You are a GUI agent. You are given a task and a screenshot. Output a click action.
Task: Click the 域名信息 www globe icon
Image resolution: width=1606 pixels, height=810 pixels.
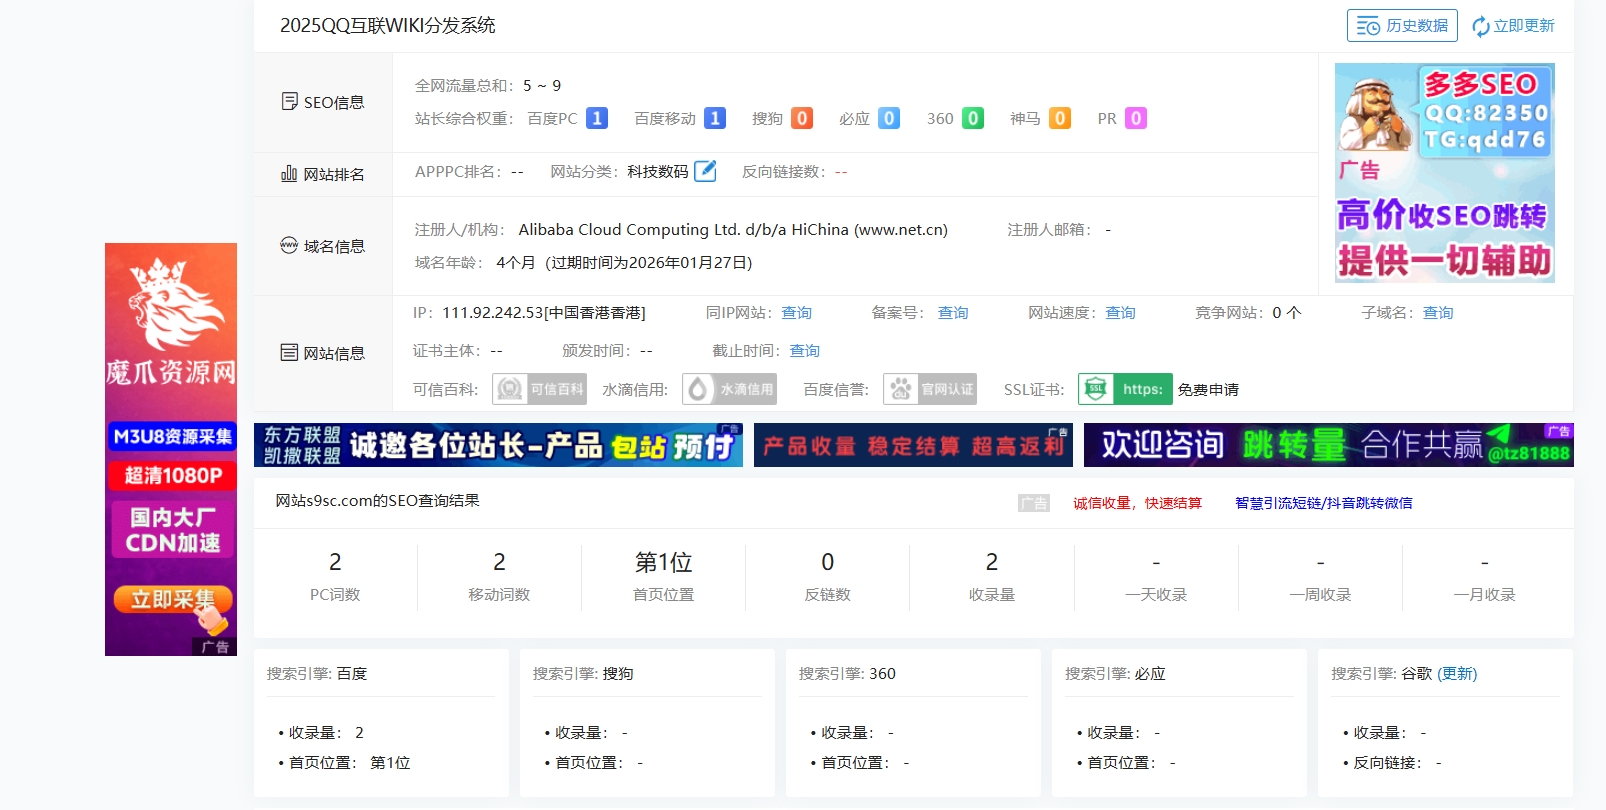[x=289, y=245]
